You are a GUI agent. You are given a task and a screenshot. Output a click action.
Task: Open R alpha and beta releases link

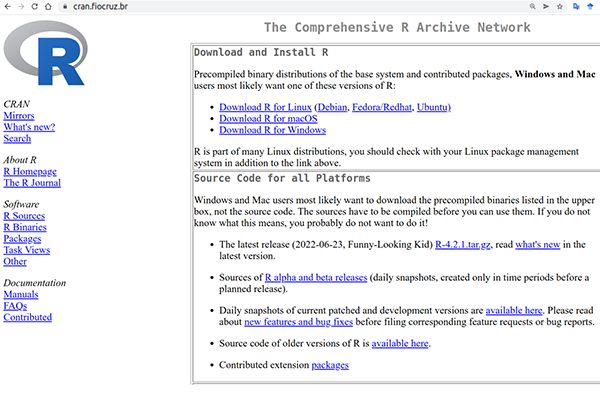point(316,277)
